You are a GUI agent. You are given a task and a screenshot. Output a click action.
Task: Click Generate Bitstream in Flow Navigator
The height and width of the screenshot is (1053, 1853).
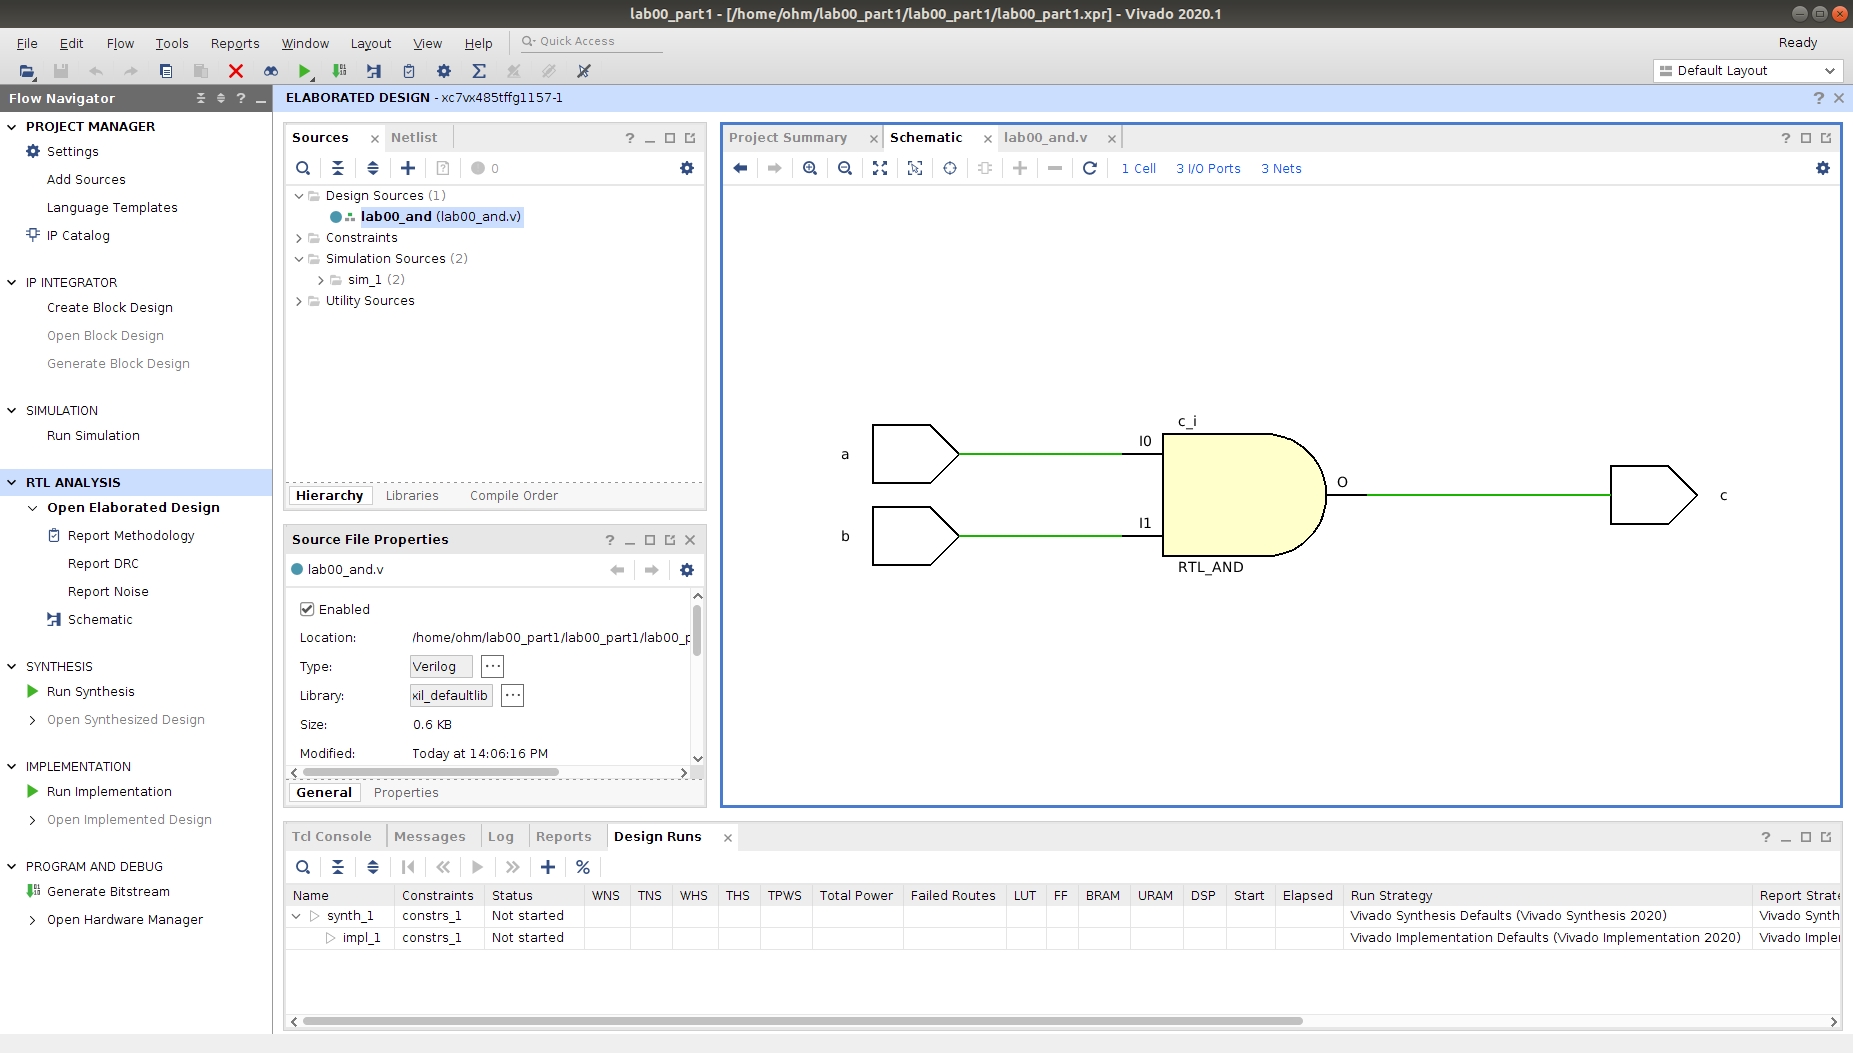[108, 892]
